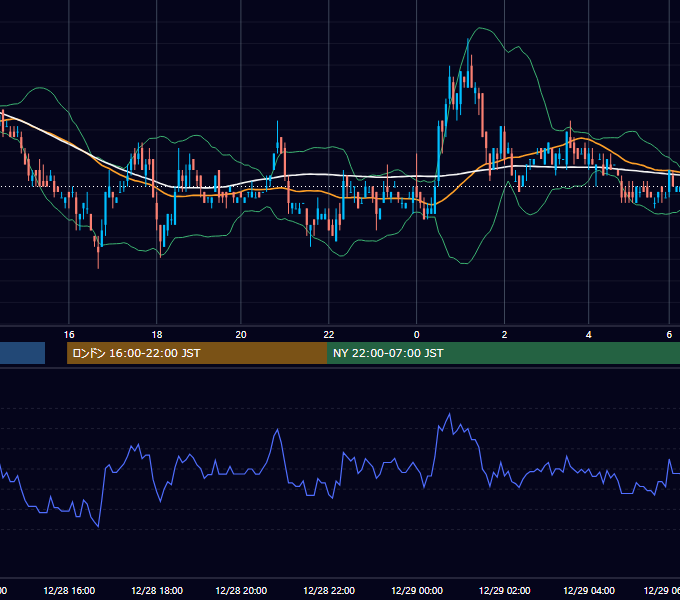Click the 12/28 16:00 indicator axis label
680x600 pixels.
click(x=69, y=590)
